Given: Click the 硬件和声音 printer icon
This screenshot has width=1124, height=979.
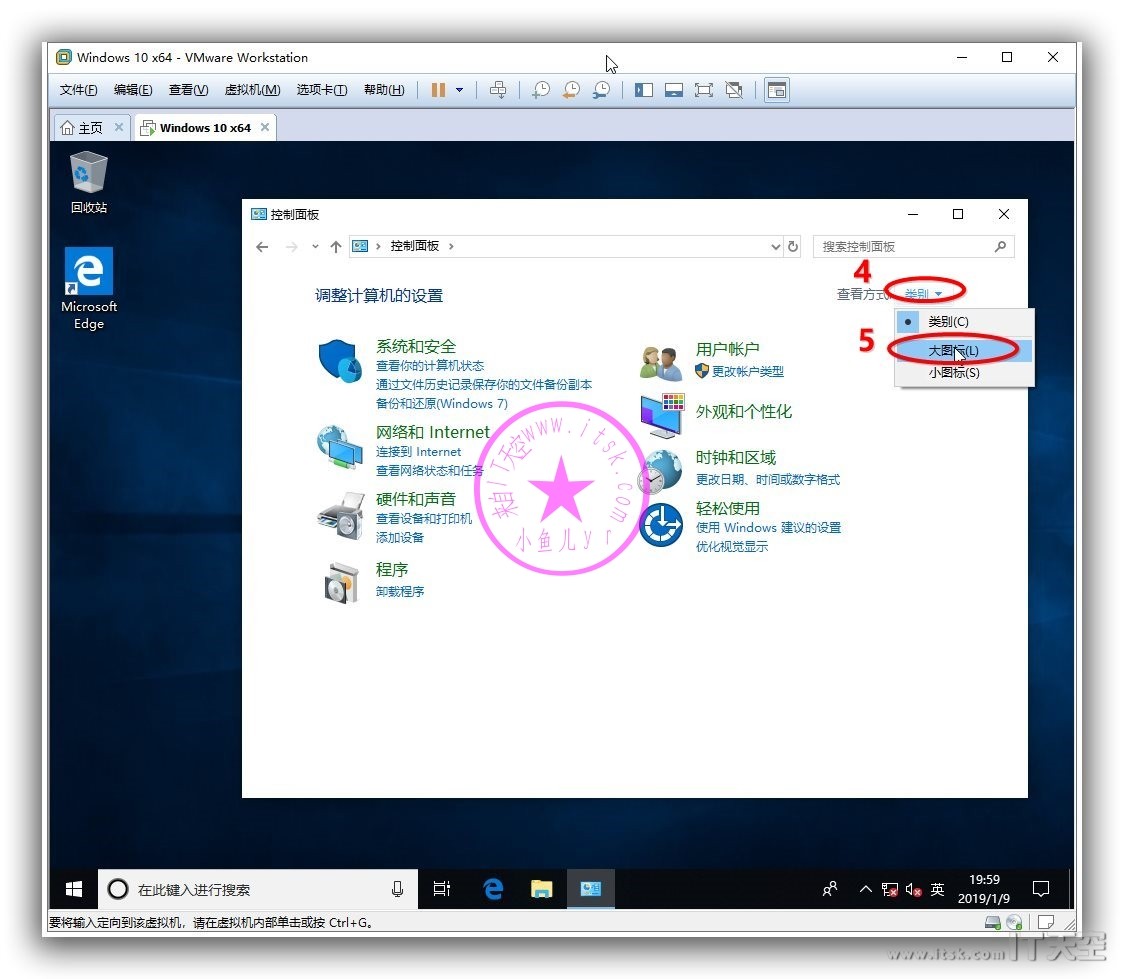Looking at the screenshot, I should [x=340, y=515].
